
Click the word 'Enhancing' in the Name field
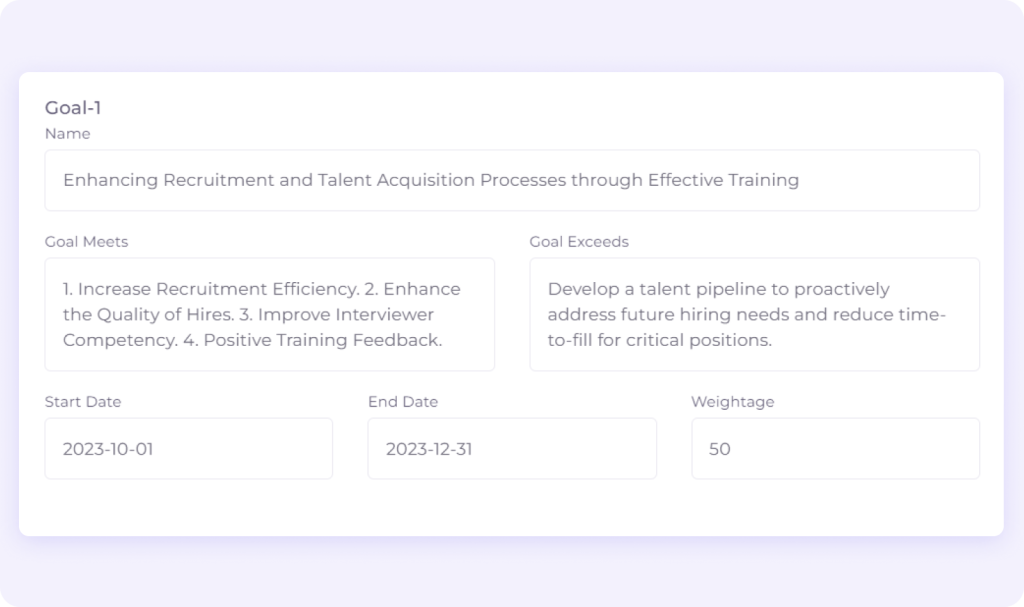(110, 180)
